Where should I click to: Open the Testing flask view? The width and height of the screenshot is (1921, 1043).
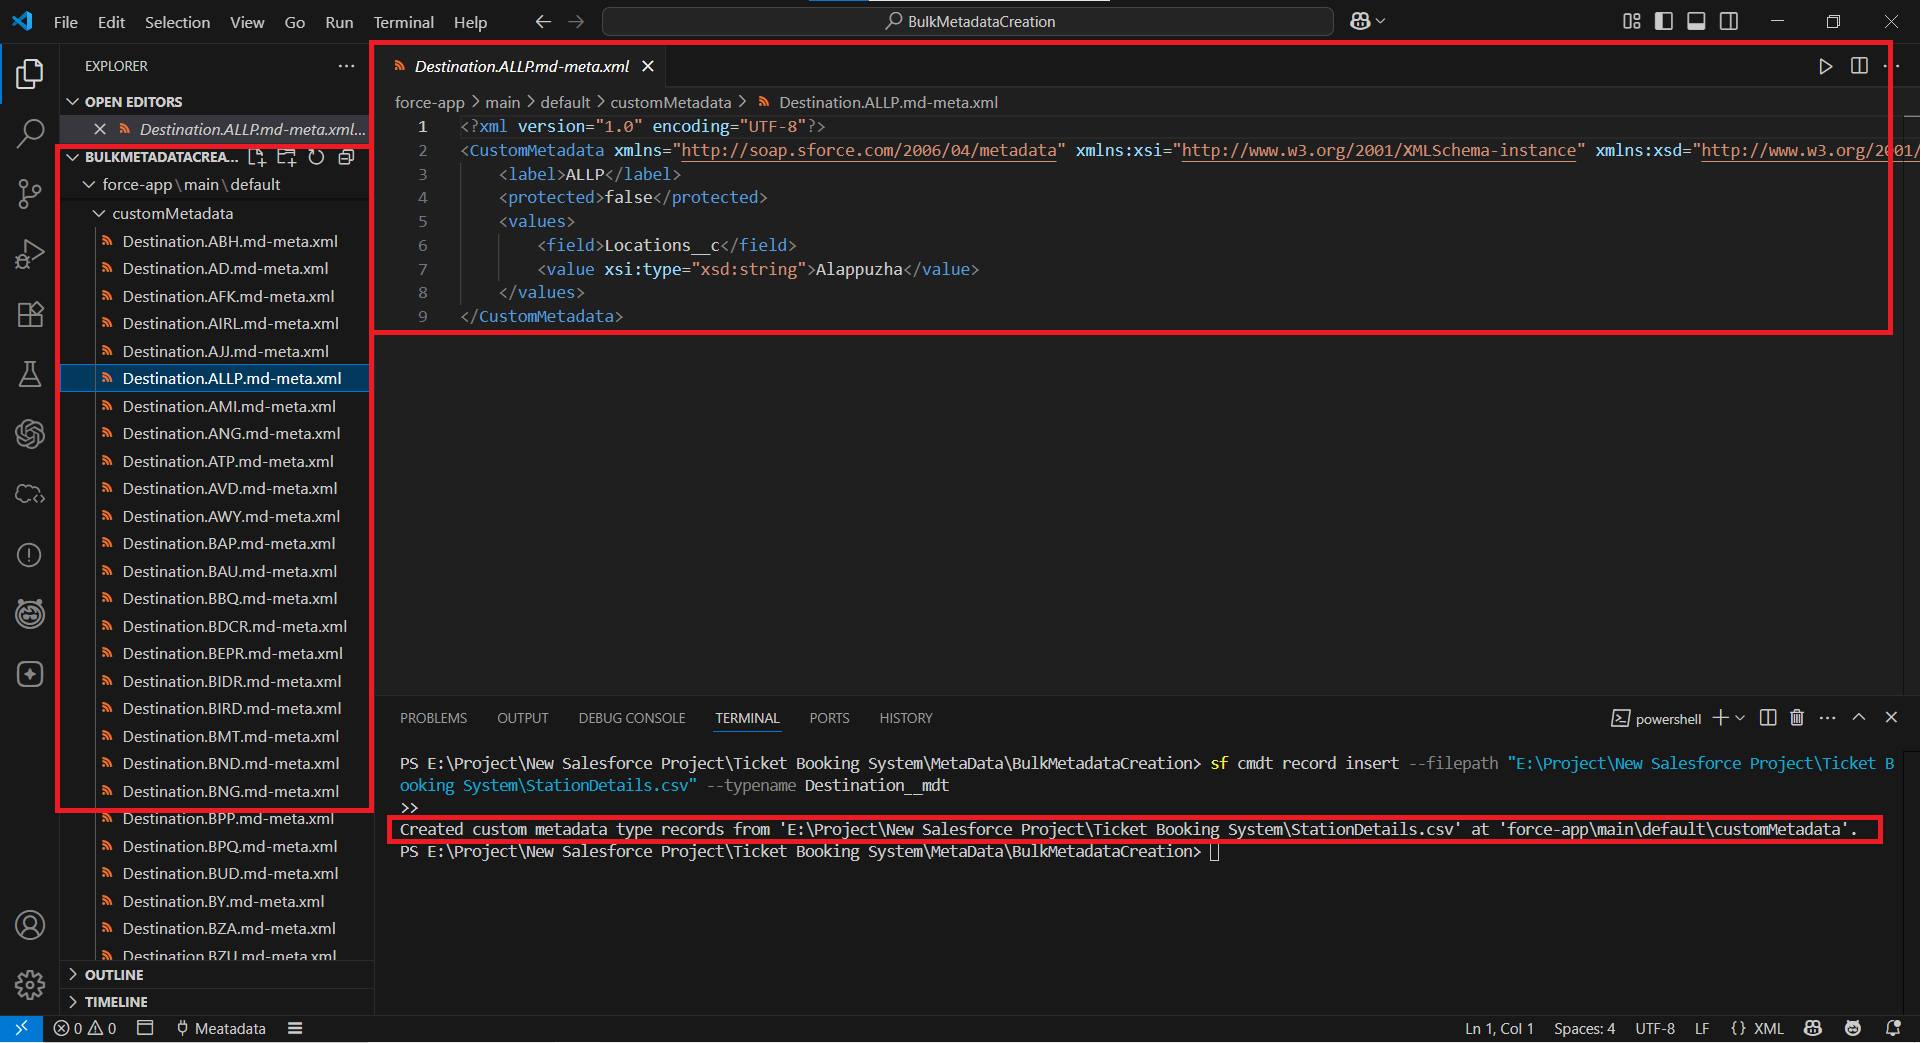30,374
